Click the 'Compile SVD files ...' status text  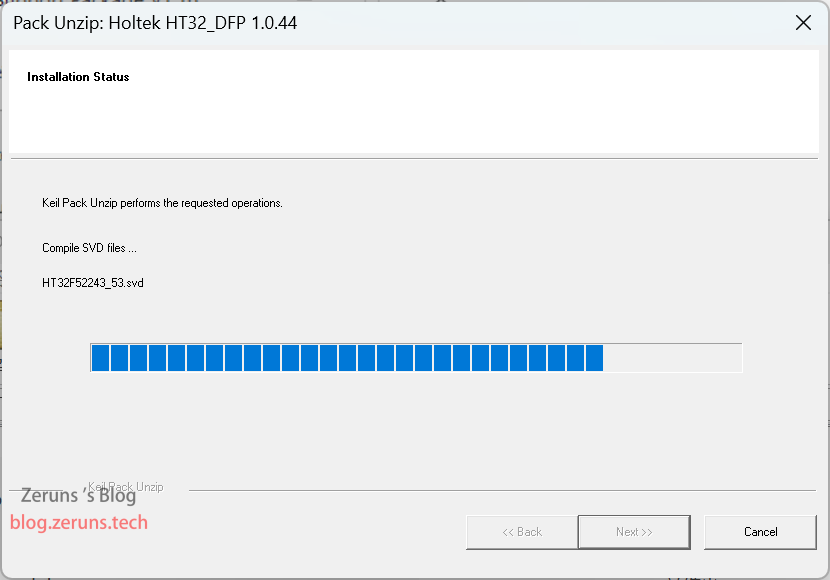pyautogui.click(x=89, y=248)
